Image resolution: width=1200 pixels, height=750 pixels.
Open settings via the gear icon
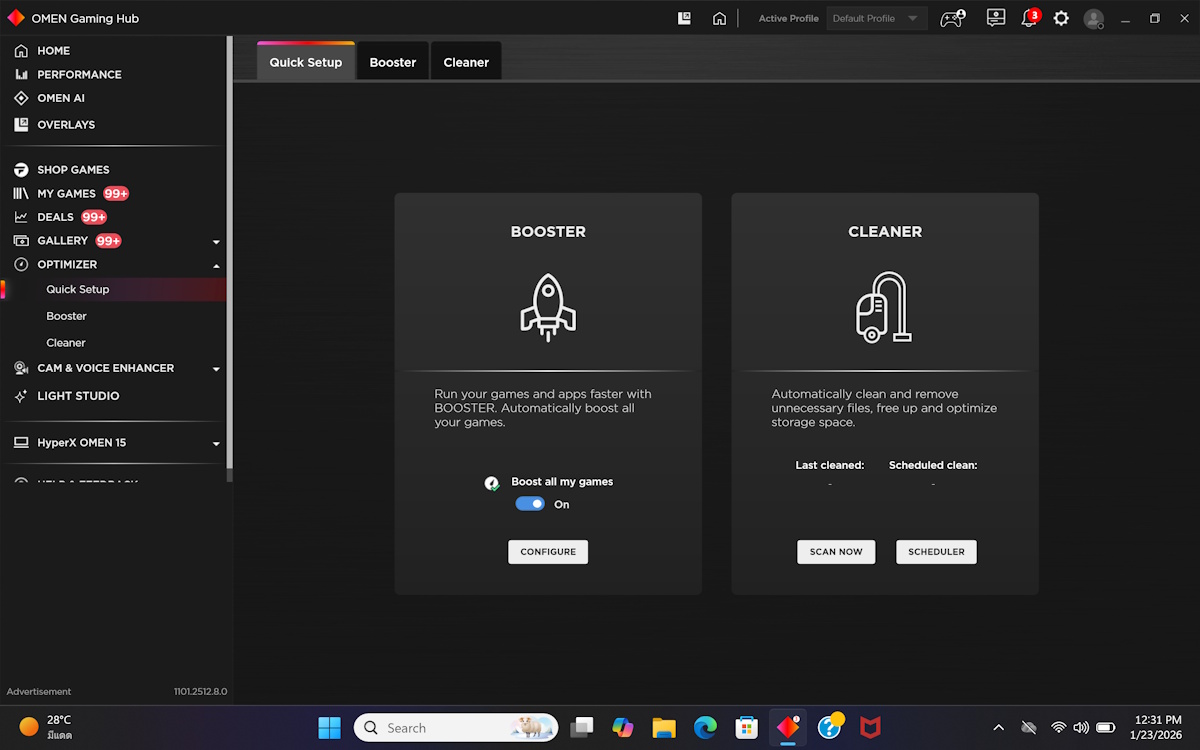click(1061, 19)
